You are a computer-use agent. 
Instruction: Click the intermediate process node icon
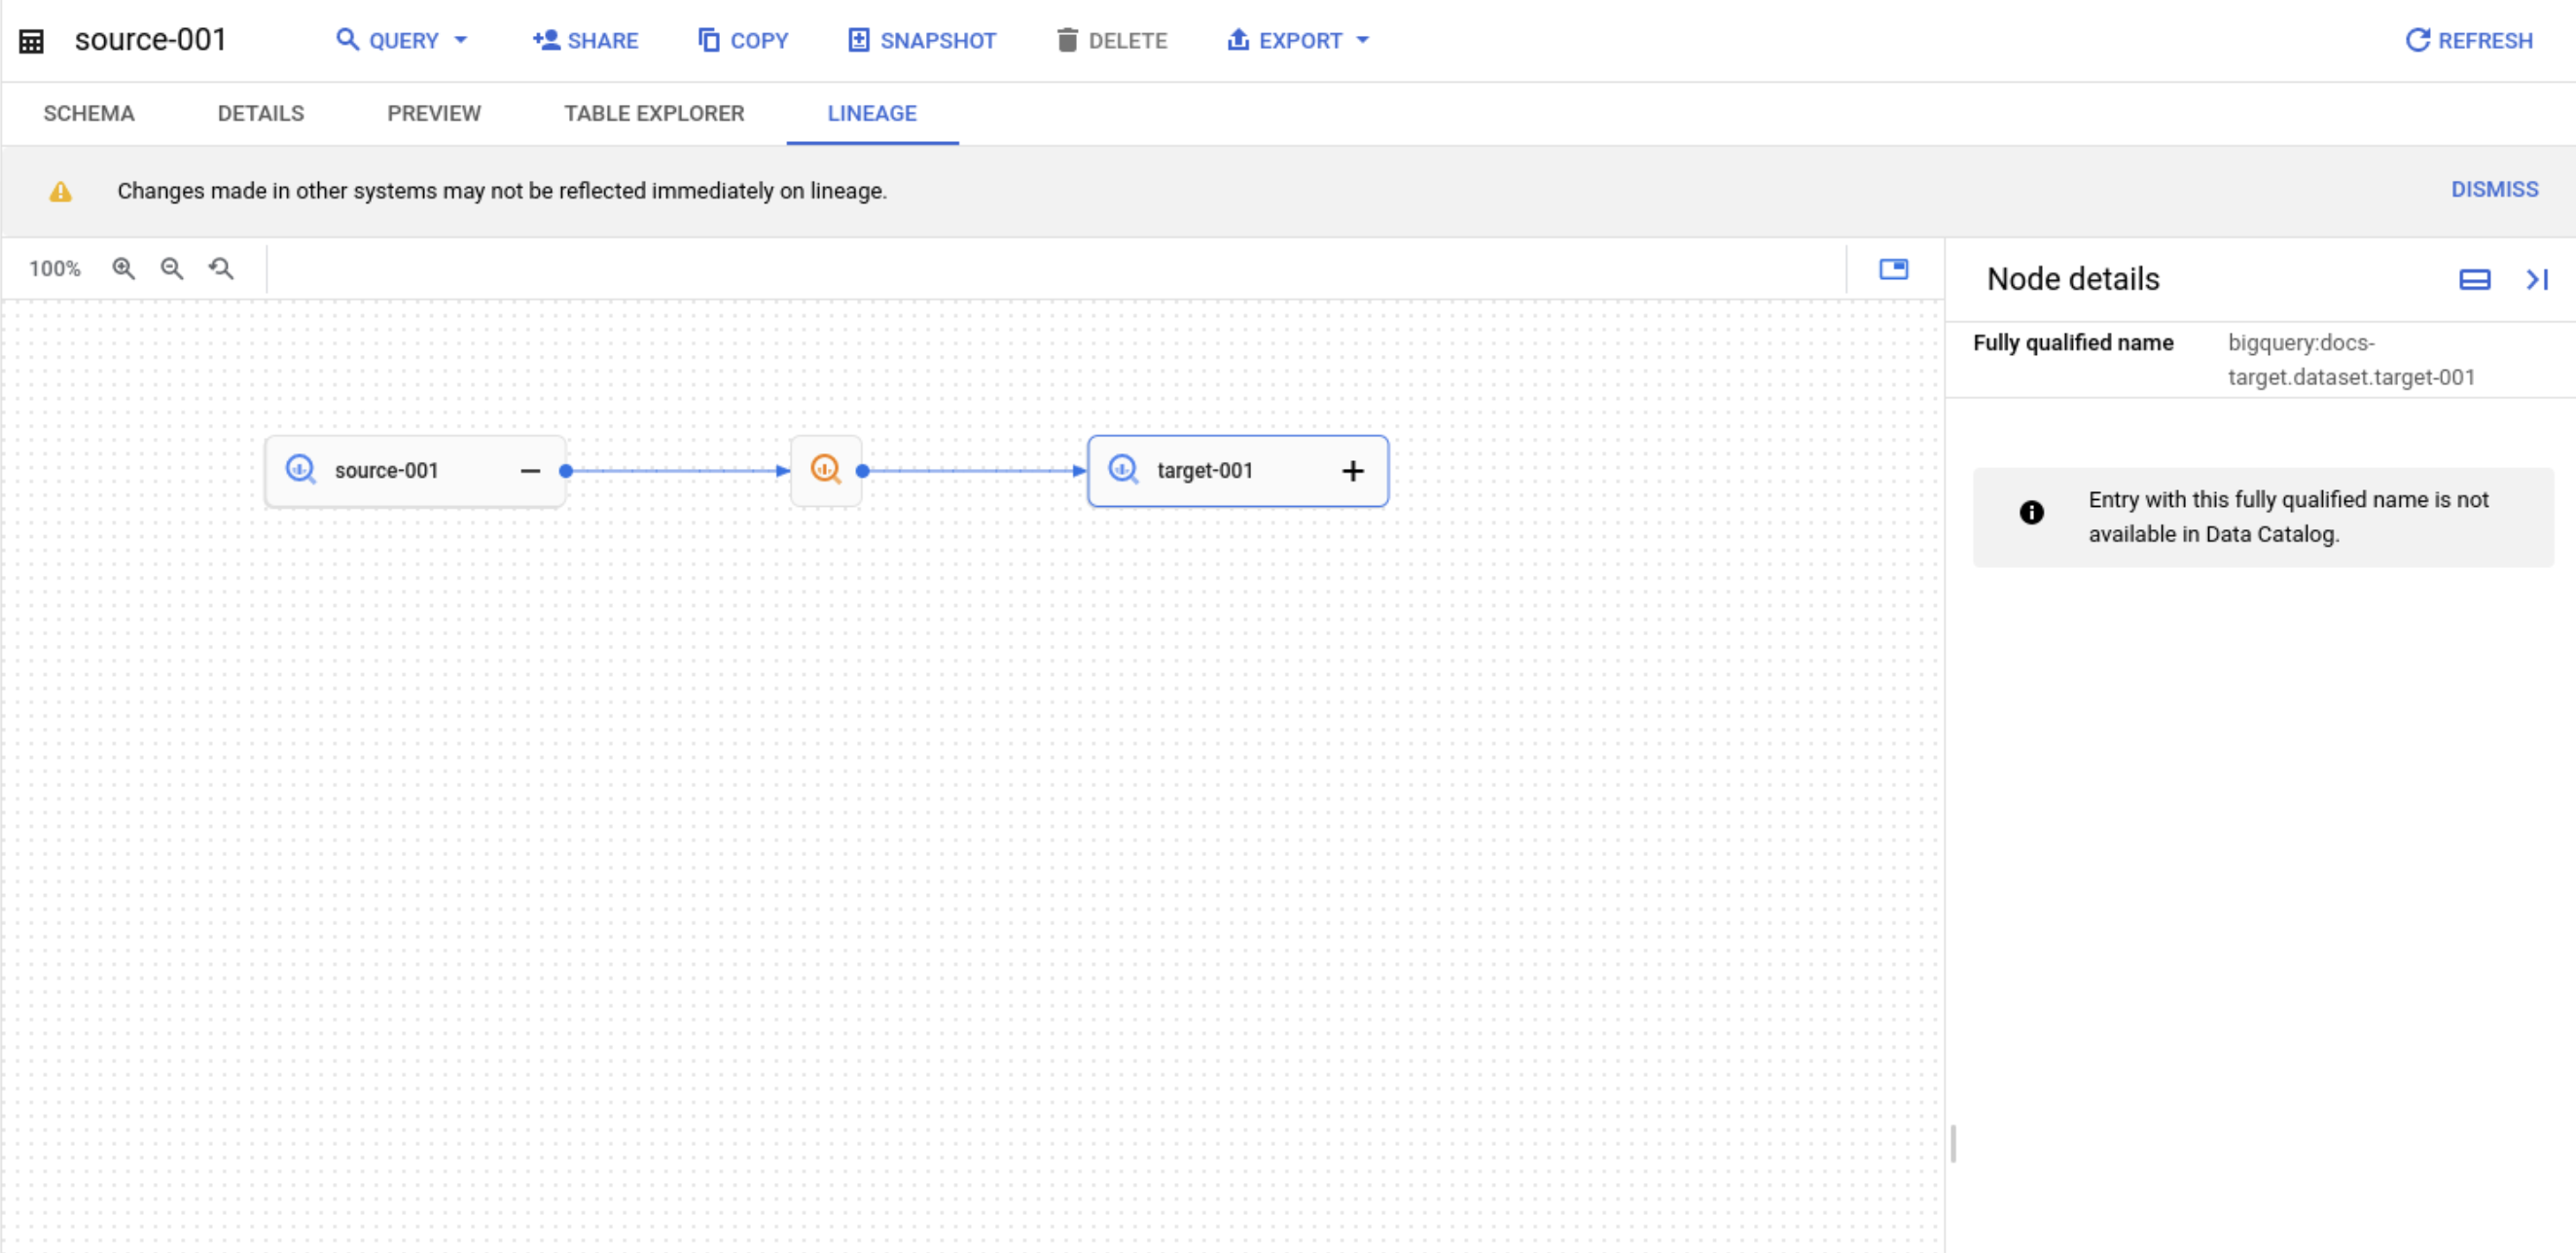pos(826,470)
